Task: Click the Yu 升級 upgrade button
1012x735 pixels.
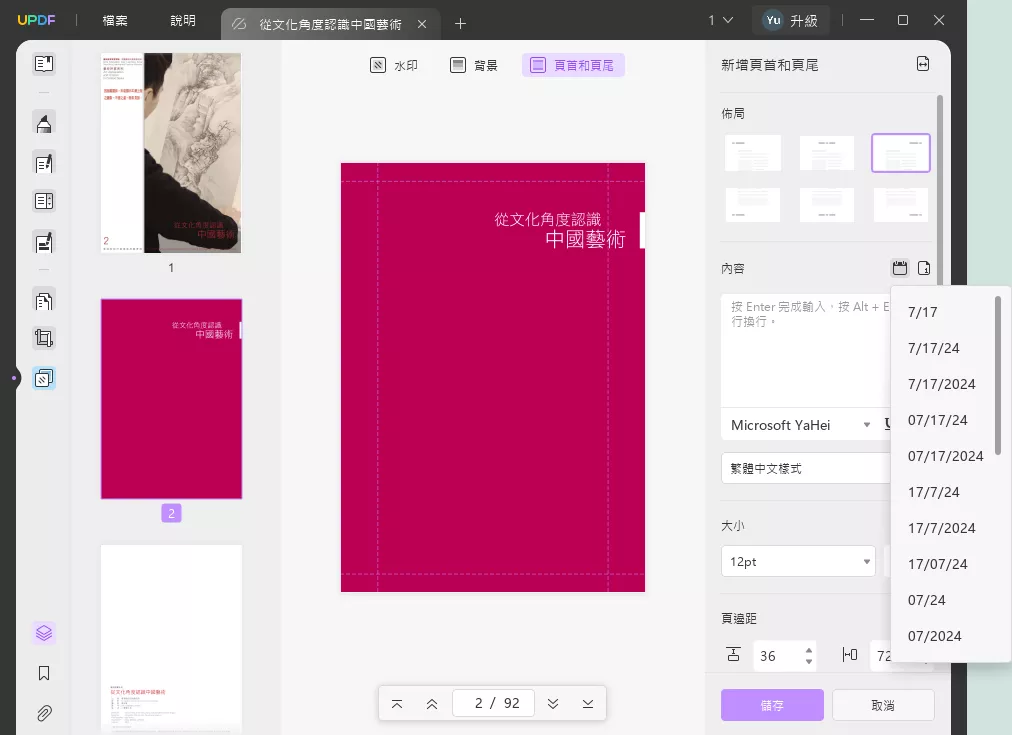Action: (x=791, y=21)
